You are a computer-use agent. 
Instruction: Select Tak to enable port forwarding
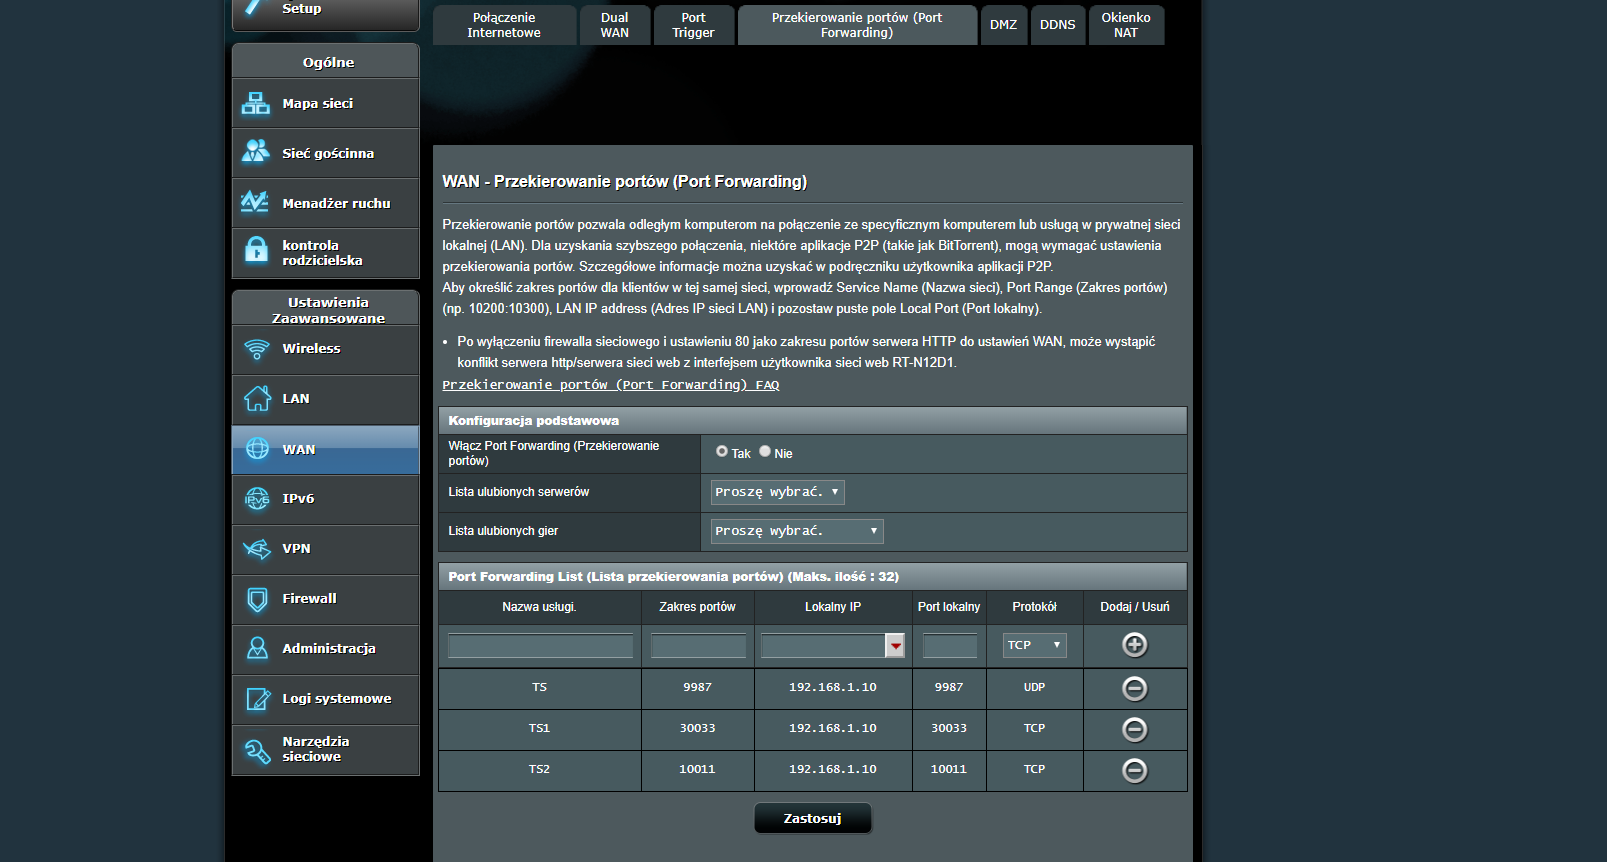(x=722, y=452)
